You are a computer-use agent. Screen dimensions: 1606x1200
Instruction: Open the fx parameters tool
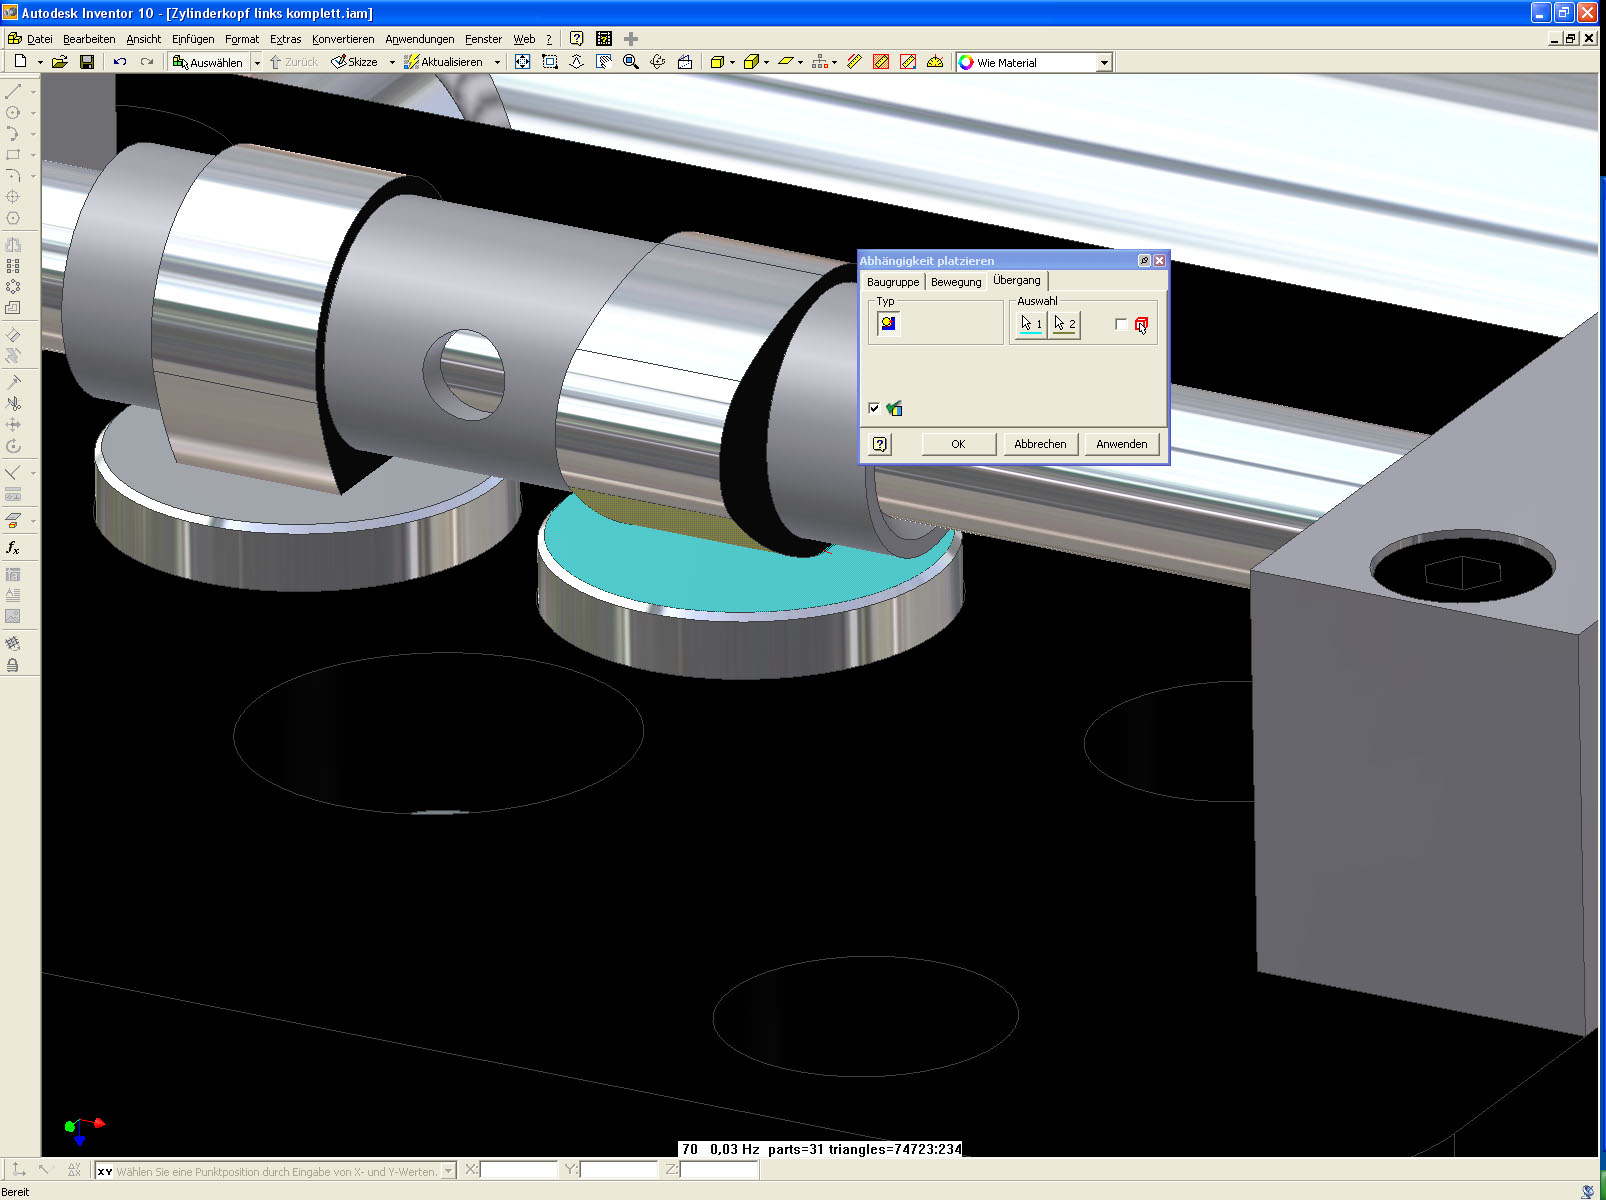13,548
